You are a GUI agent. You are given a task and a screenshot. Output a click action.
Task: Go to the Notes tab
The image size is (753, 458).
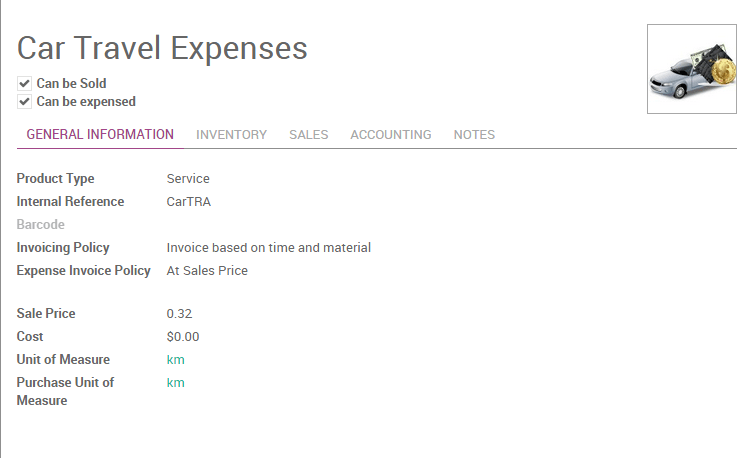point(474,135)
